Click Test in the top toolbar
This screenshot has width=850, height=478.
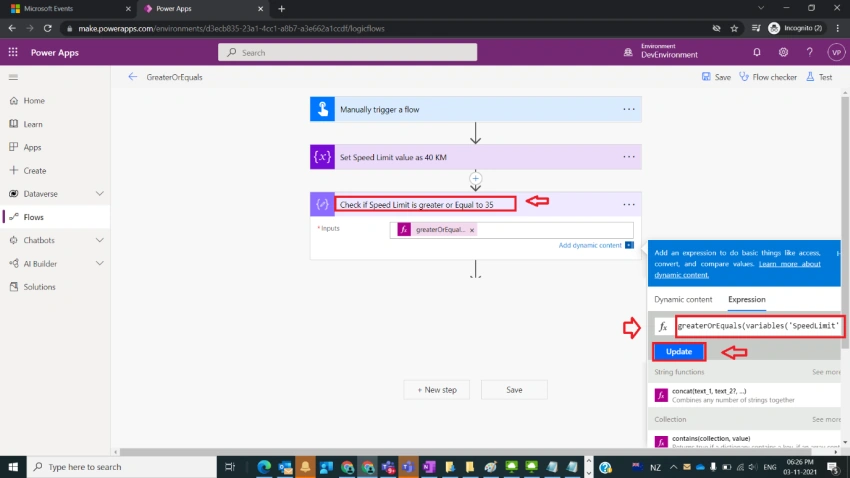819,77
